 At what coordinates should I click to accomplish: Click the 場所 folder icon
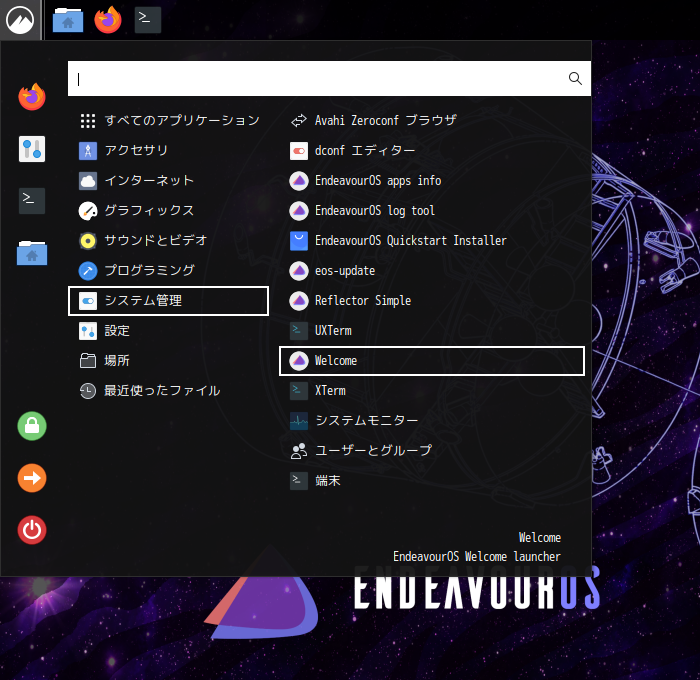88,361
